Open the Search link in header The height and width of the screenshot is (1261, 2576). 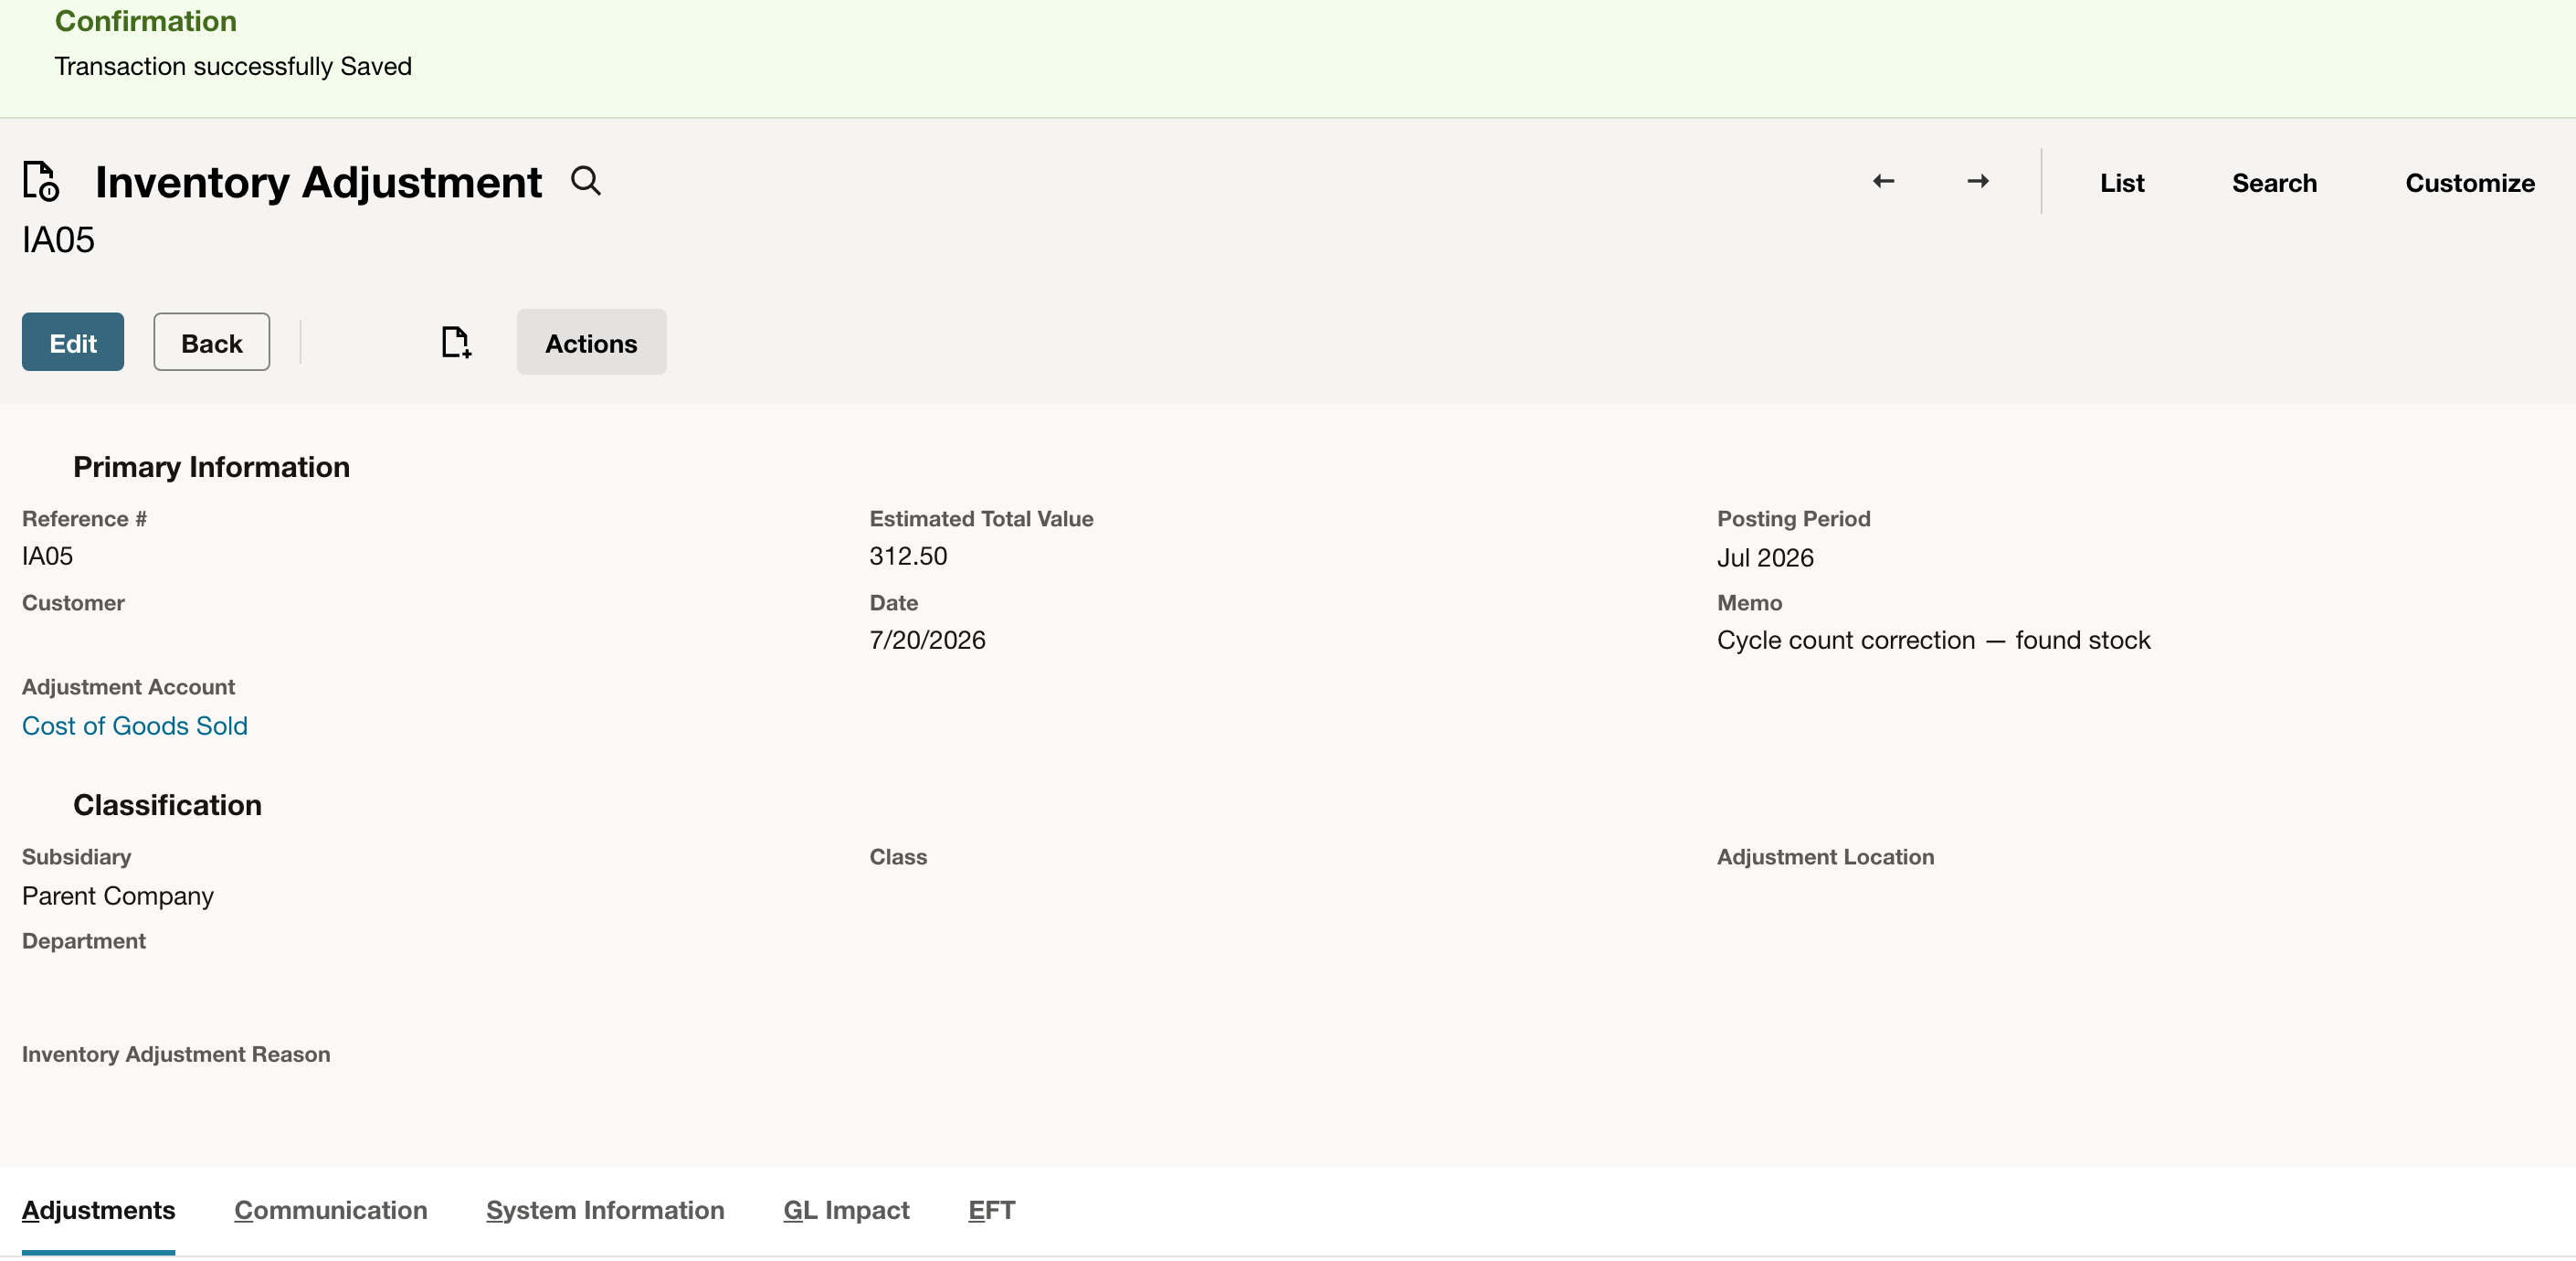[2273, 183]
